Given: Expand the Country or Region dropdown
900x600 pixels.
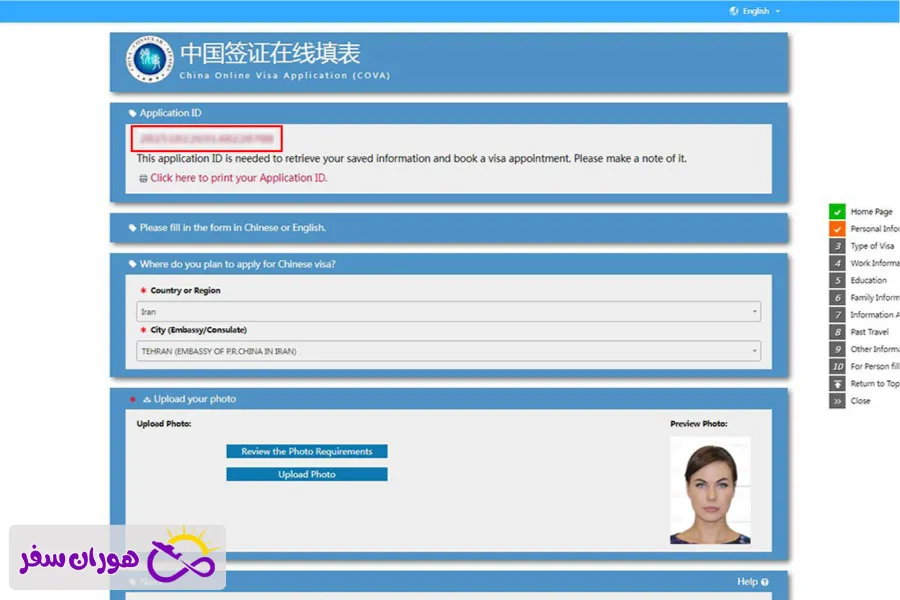Looking at the screenshot, I should click(x=448, y=312).
